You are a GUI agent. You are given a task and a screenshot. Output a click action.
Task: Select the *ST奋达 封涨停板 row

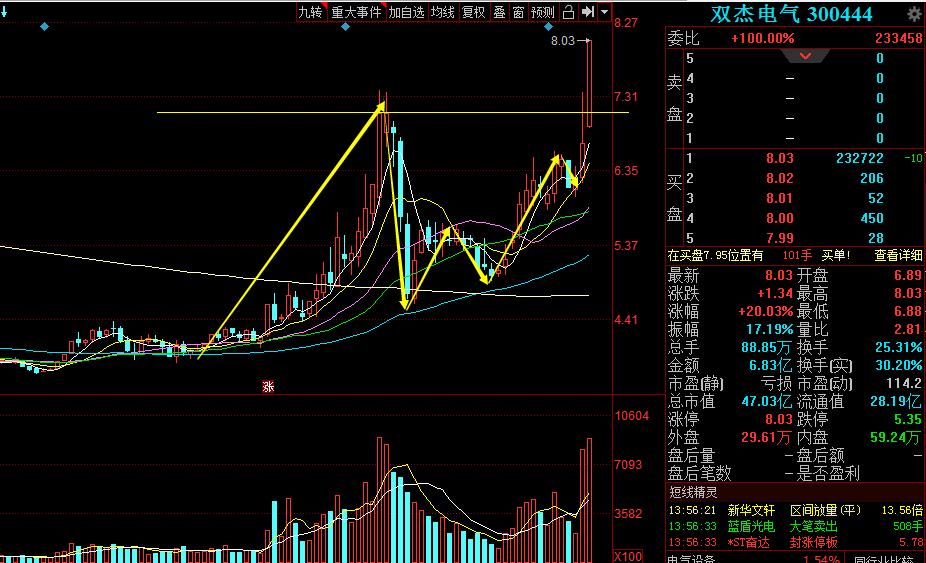[x=795, y=542]
